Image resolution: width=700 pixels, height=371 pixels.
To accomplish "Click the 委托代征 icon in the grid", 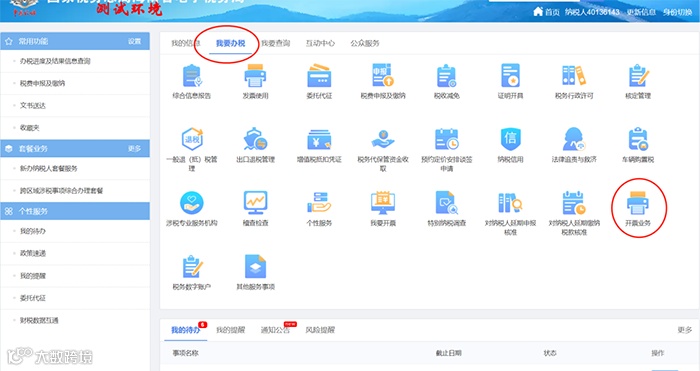I will (319, 75).
